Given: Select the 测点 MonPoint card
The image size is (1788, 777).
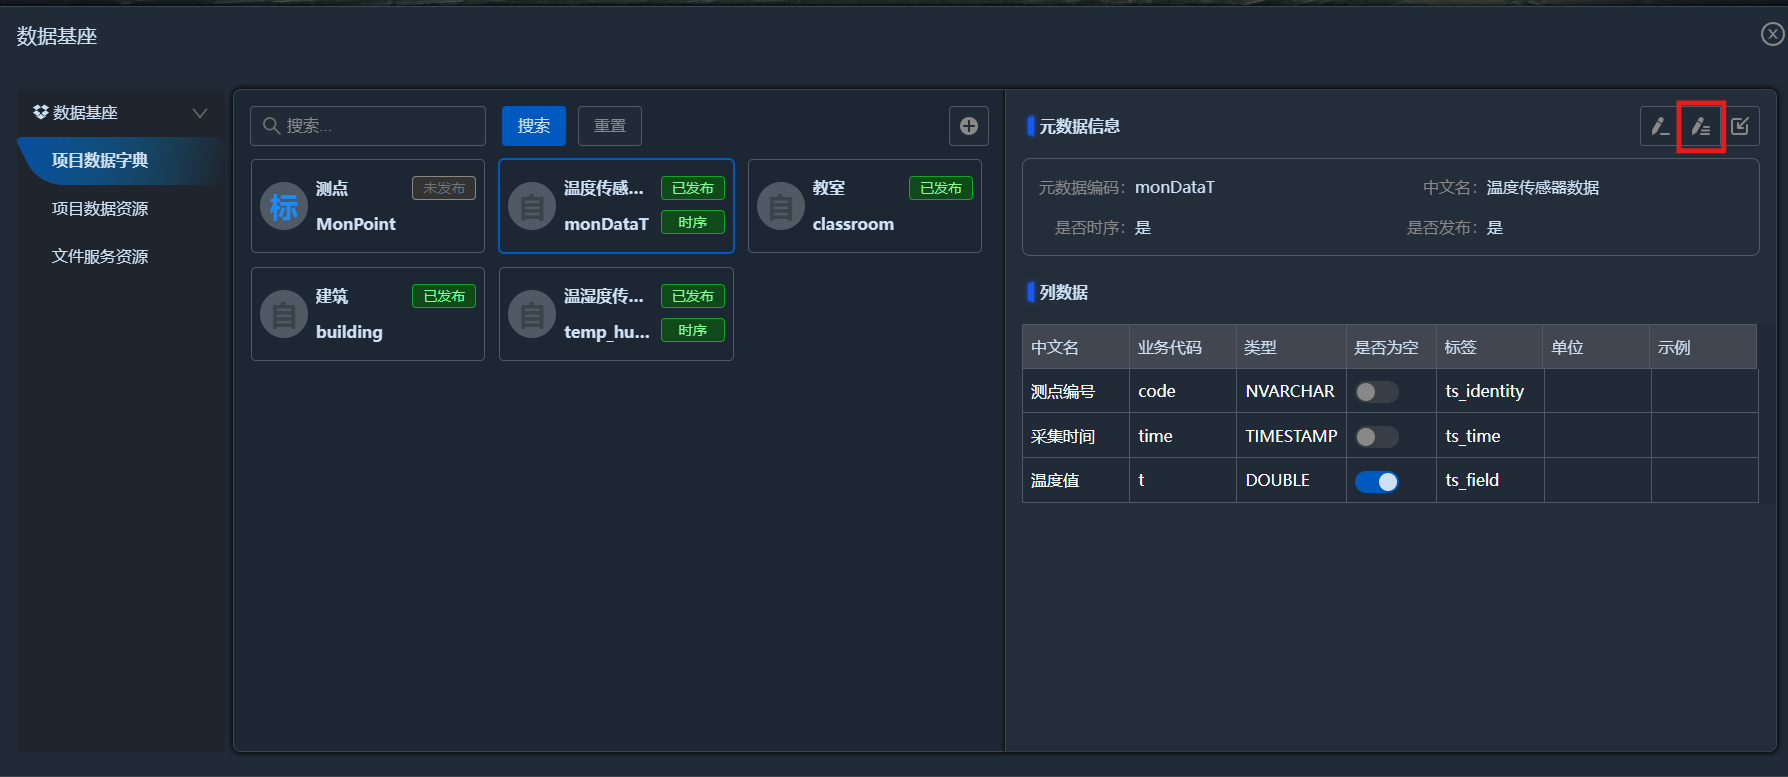Looking at the screenshot, I should [x=368, y=206].
